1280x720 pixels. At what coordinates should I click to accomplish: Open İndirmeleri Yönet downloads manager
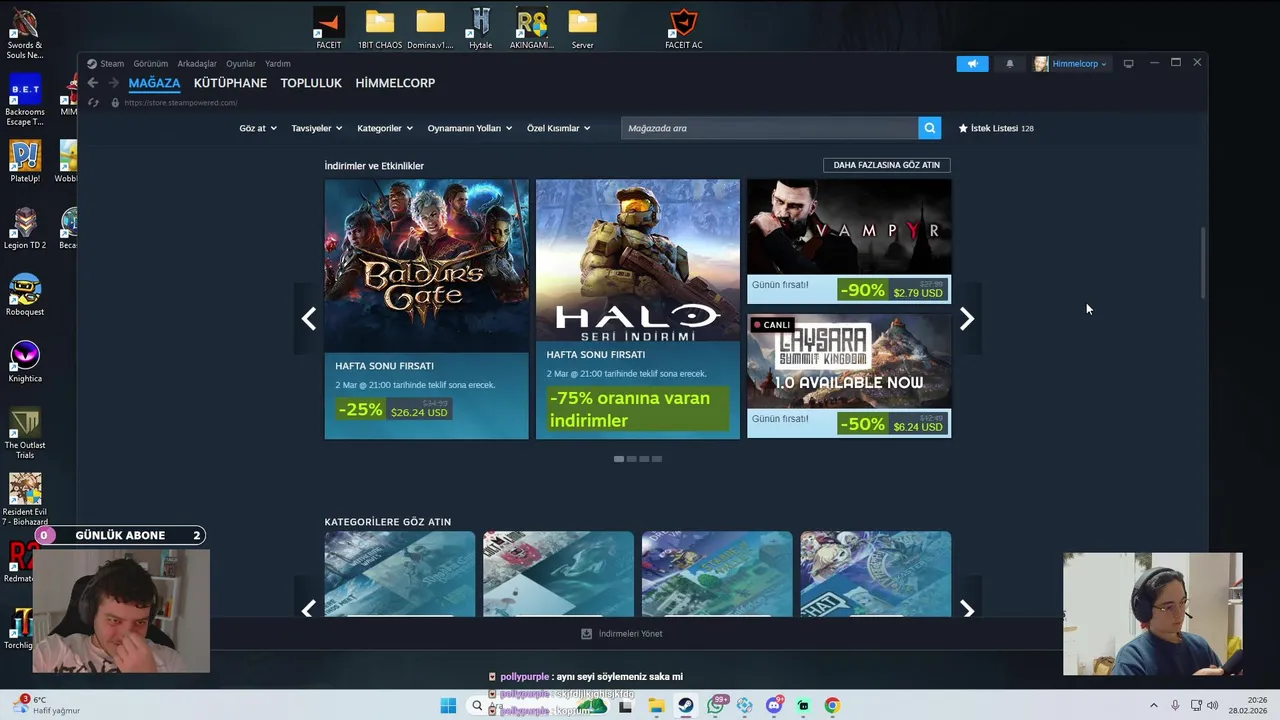coord(622,633)
